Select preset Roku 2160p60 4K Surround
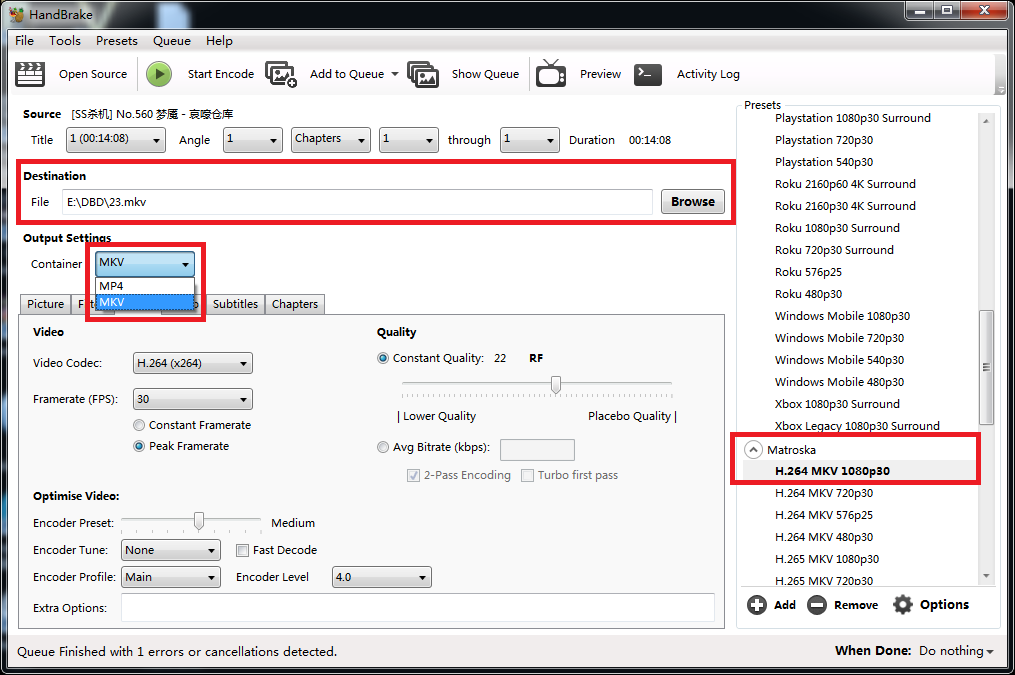 (845, 184)
